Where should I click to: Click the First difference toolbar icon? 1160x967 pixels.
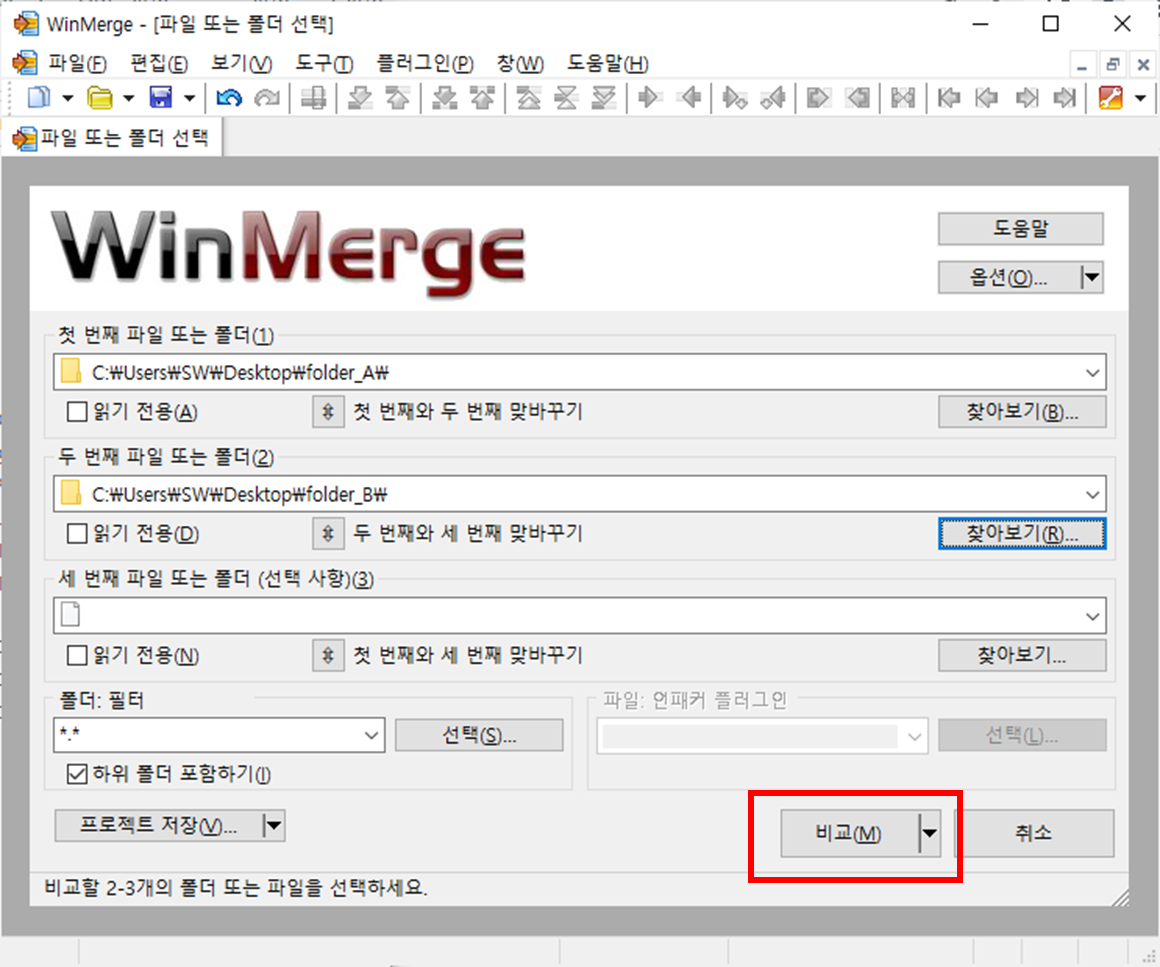click(528, 98)
